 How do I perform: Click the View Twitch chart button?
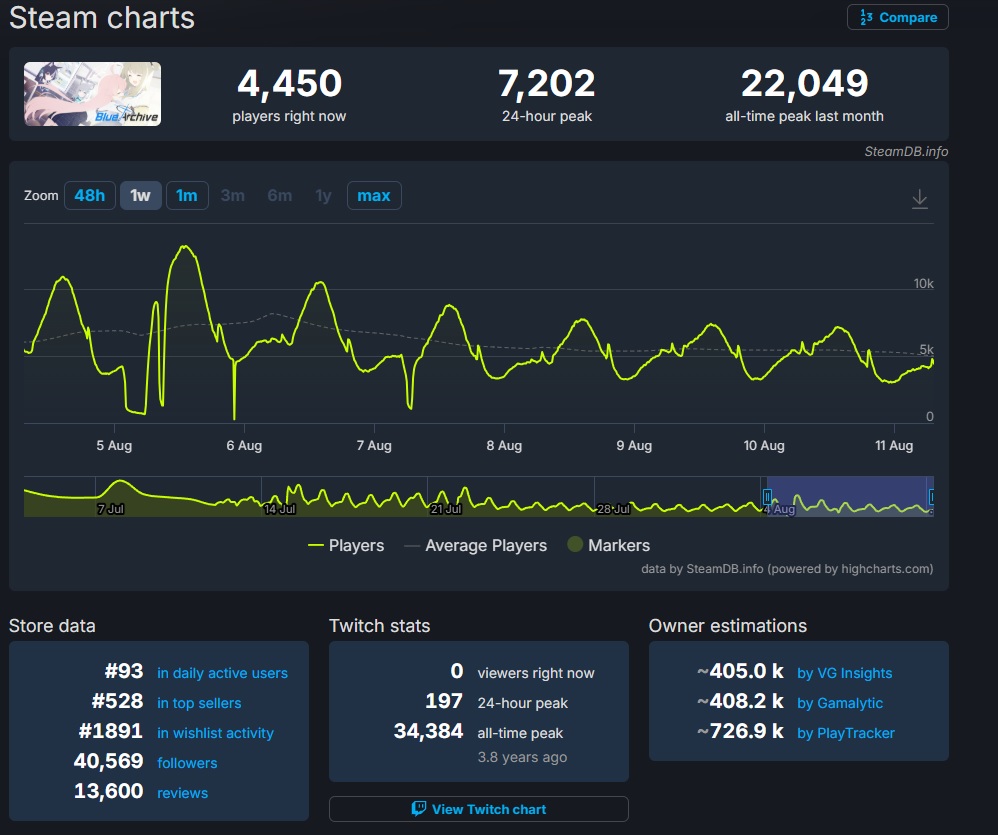(479, 809)
